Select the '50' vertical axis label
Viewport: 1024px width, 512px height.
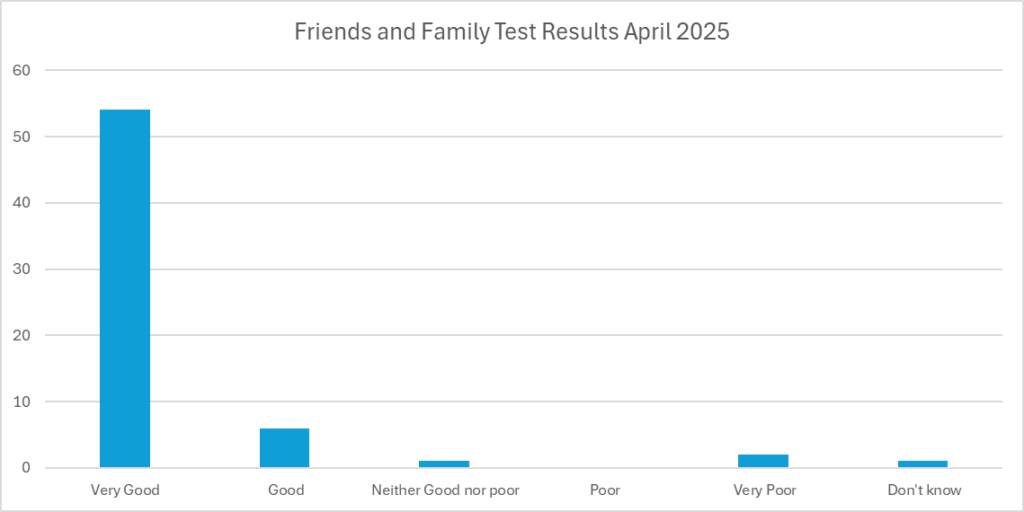point(23,136)
